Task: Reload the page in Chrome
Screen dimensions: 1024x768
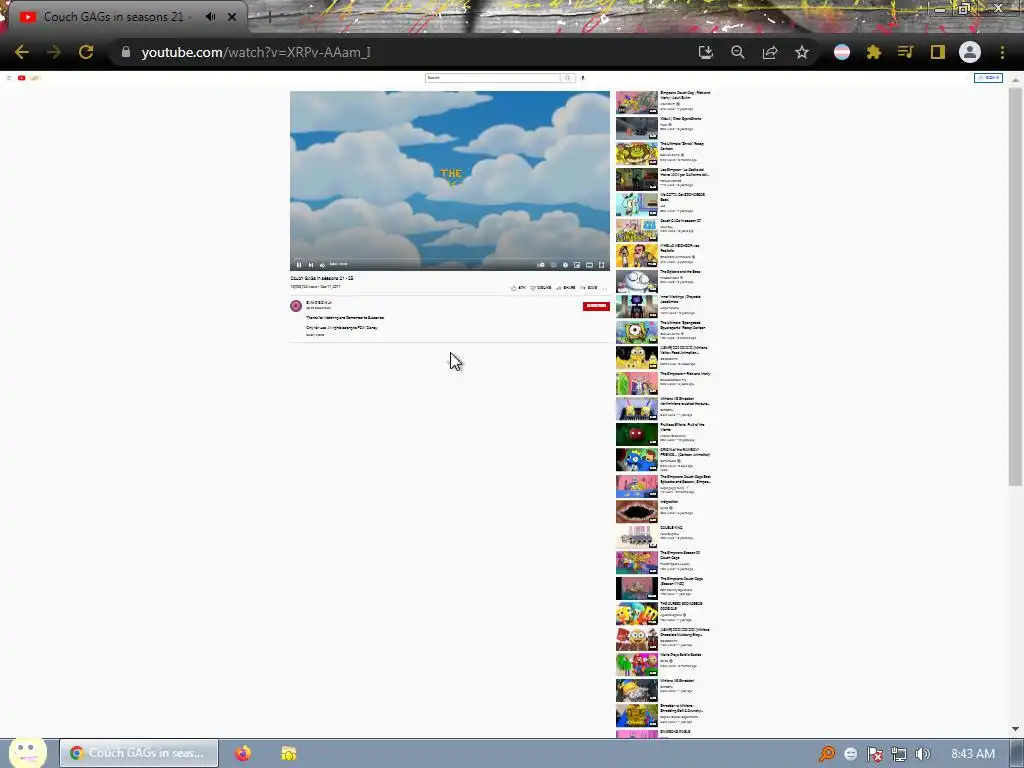Action: (86, 52)
